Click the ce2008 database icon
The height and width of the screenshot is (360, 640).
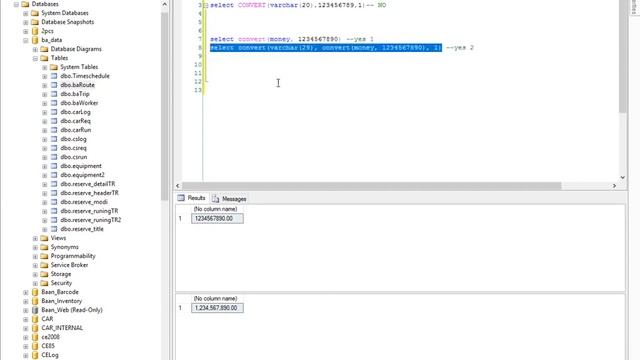click(x=35, y=337)
